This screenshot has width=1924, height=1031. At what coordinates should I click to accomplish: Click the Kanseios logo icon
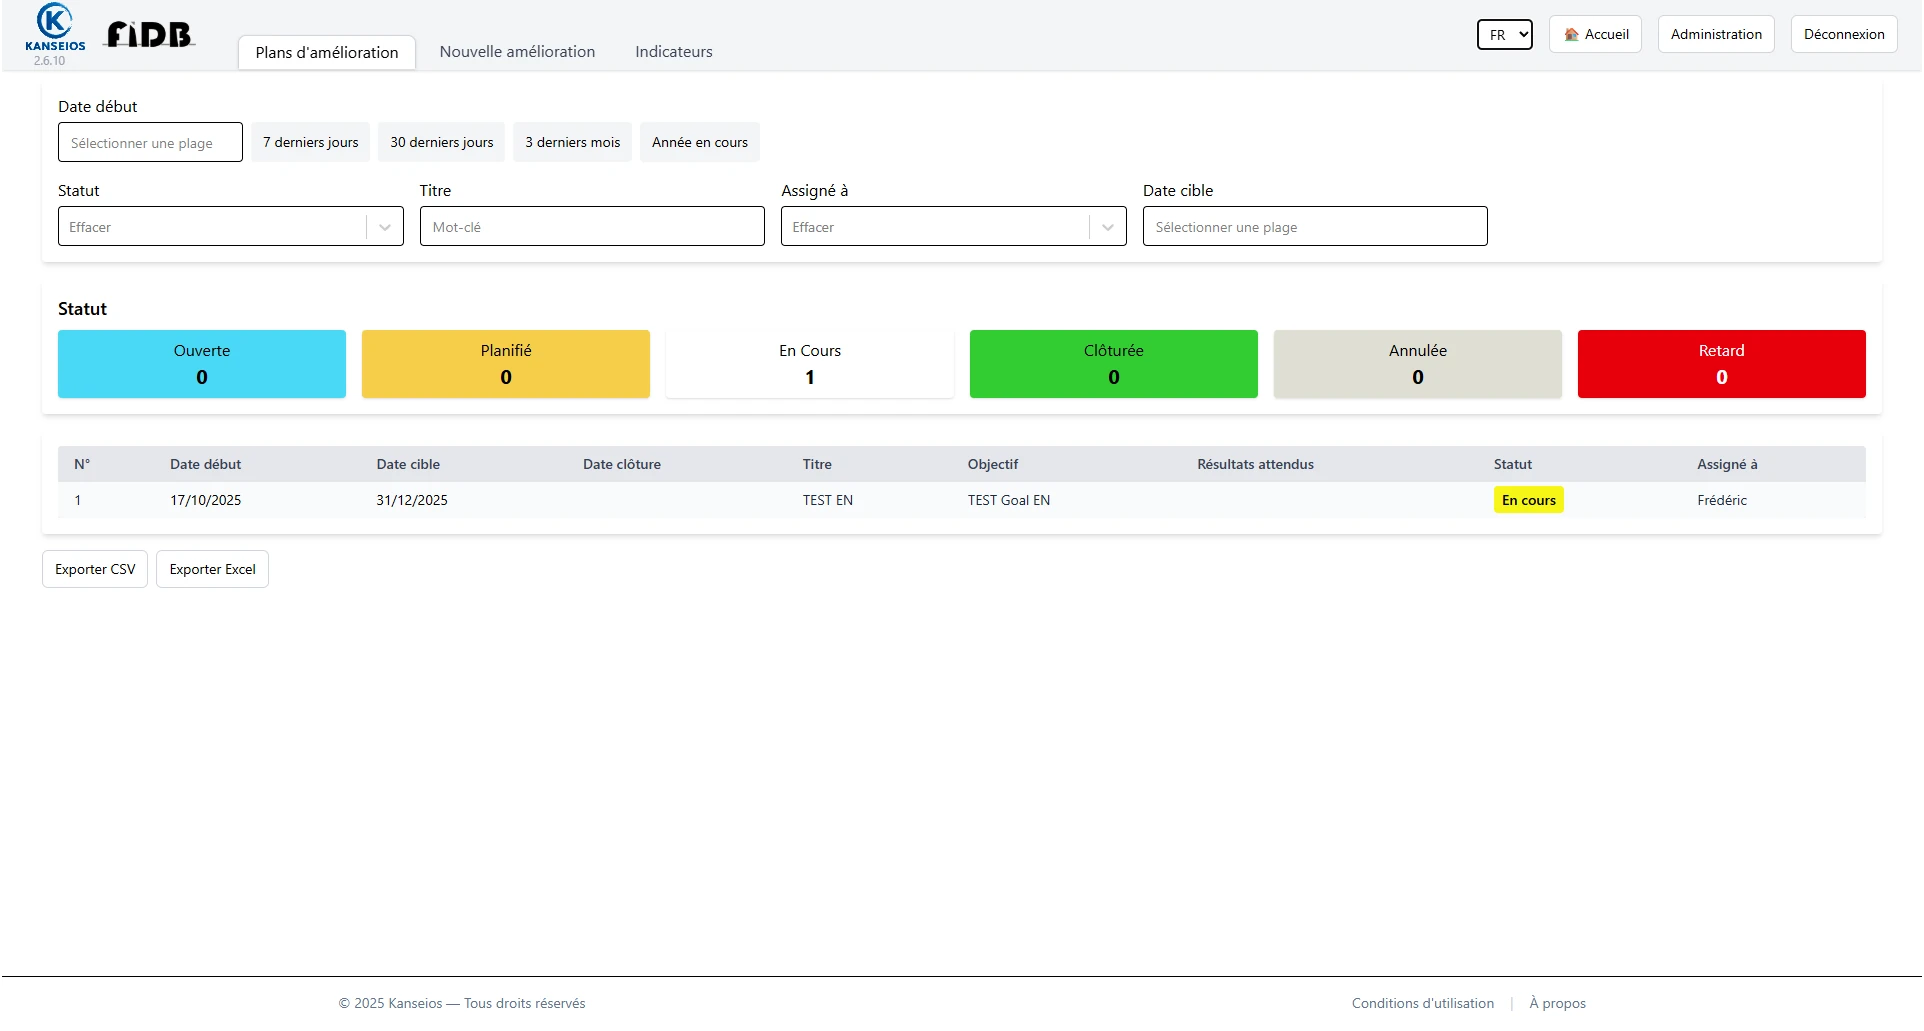pyautogui.click(x=54, y=22)
